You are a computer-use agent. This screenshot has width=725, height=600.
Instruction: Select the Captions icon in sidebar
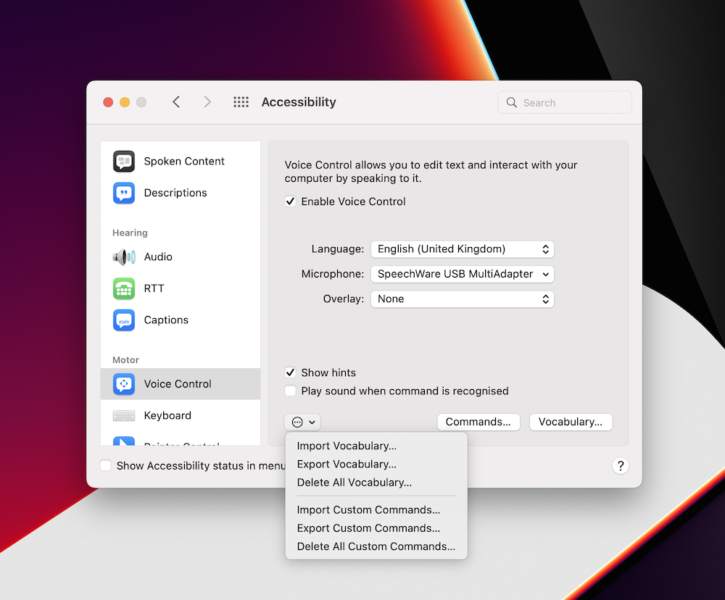[x=124, y=320]
